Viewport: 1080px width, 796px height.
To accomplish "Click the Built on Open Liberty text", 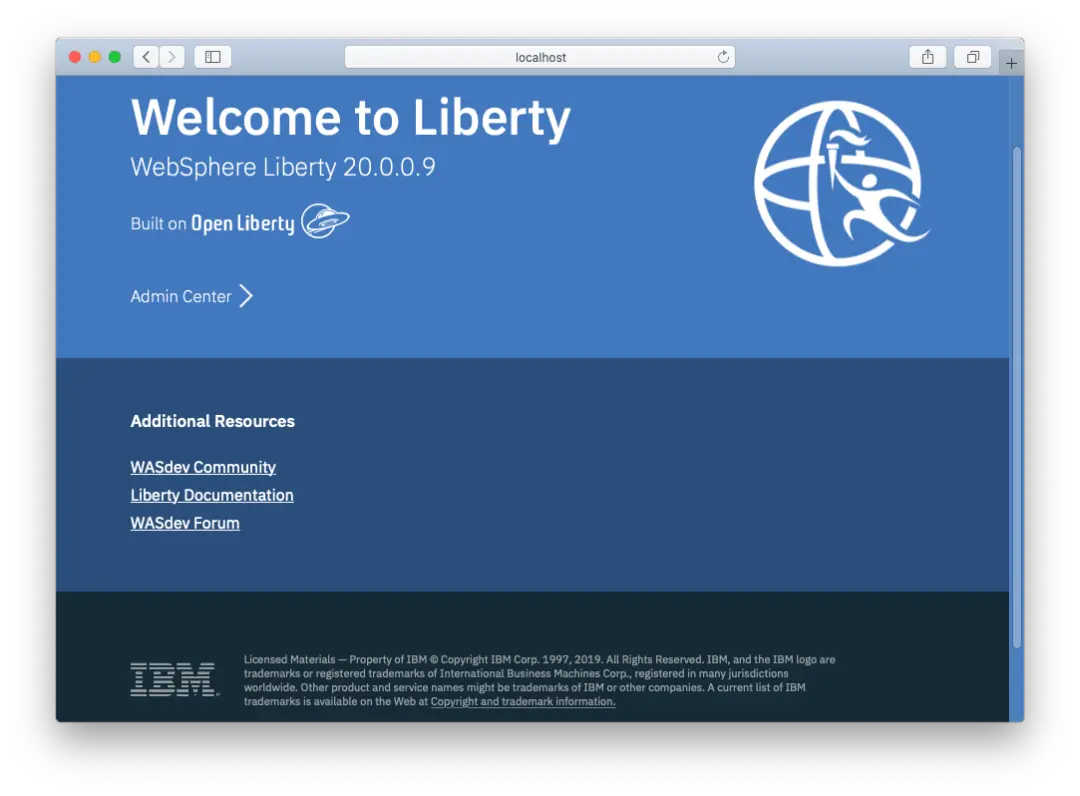I will pos(212,224).
